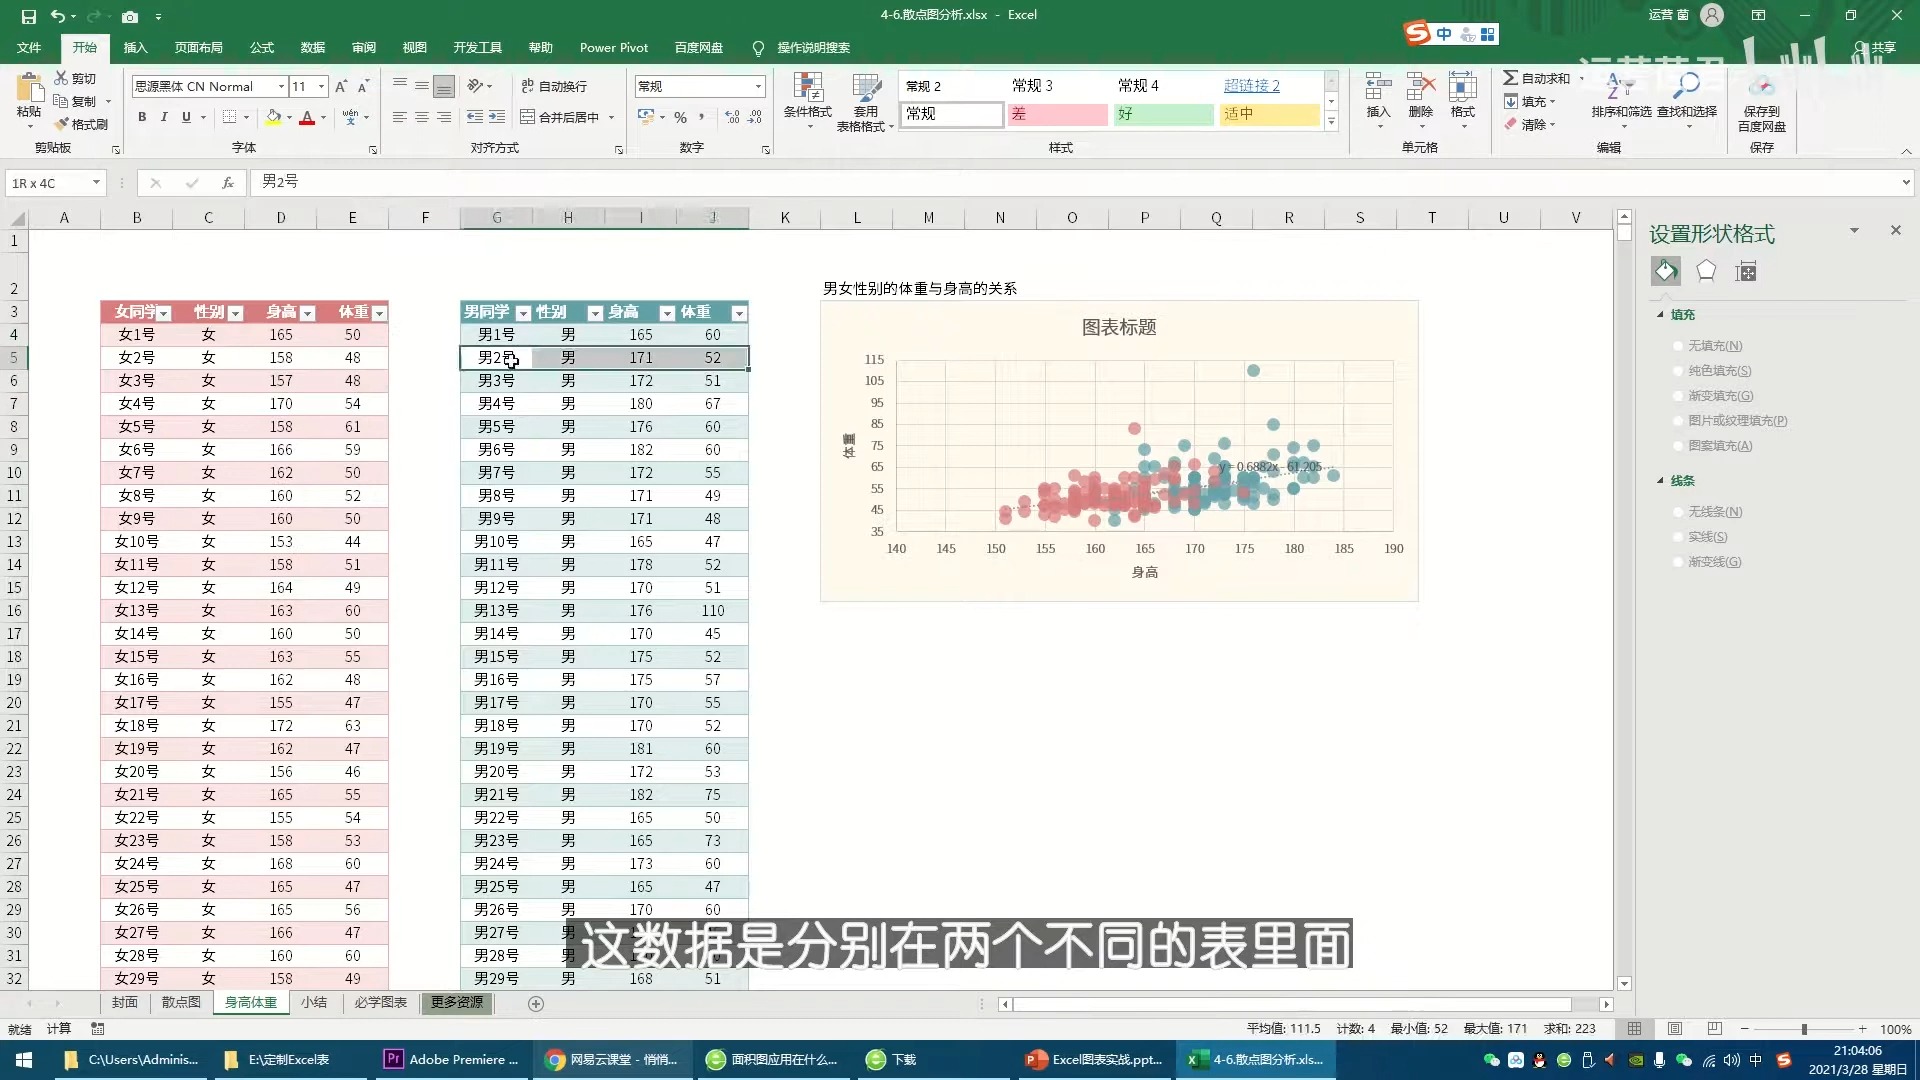Choose Solid line (实线) radio option

pyautogui.click(x=1678, y=537)
